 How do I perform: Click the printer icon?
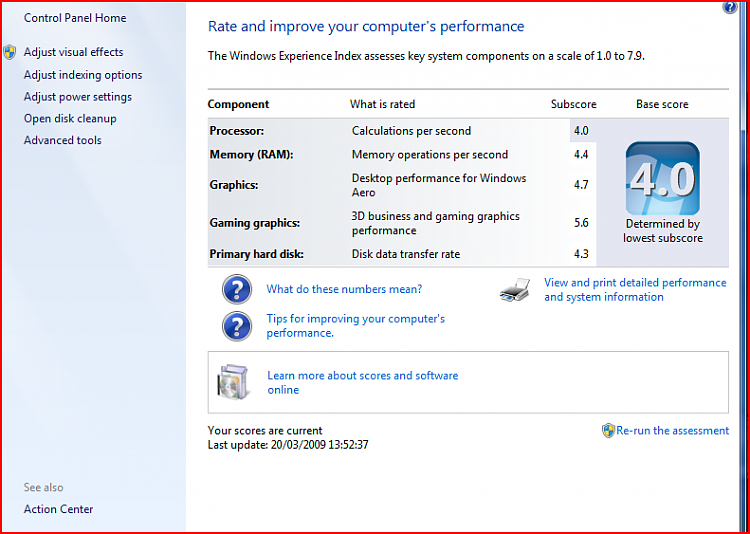click(515, 290)
